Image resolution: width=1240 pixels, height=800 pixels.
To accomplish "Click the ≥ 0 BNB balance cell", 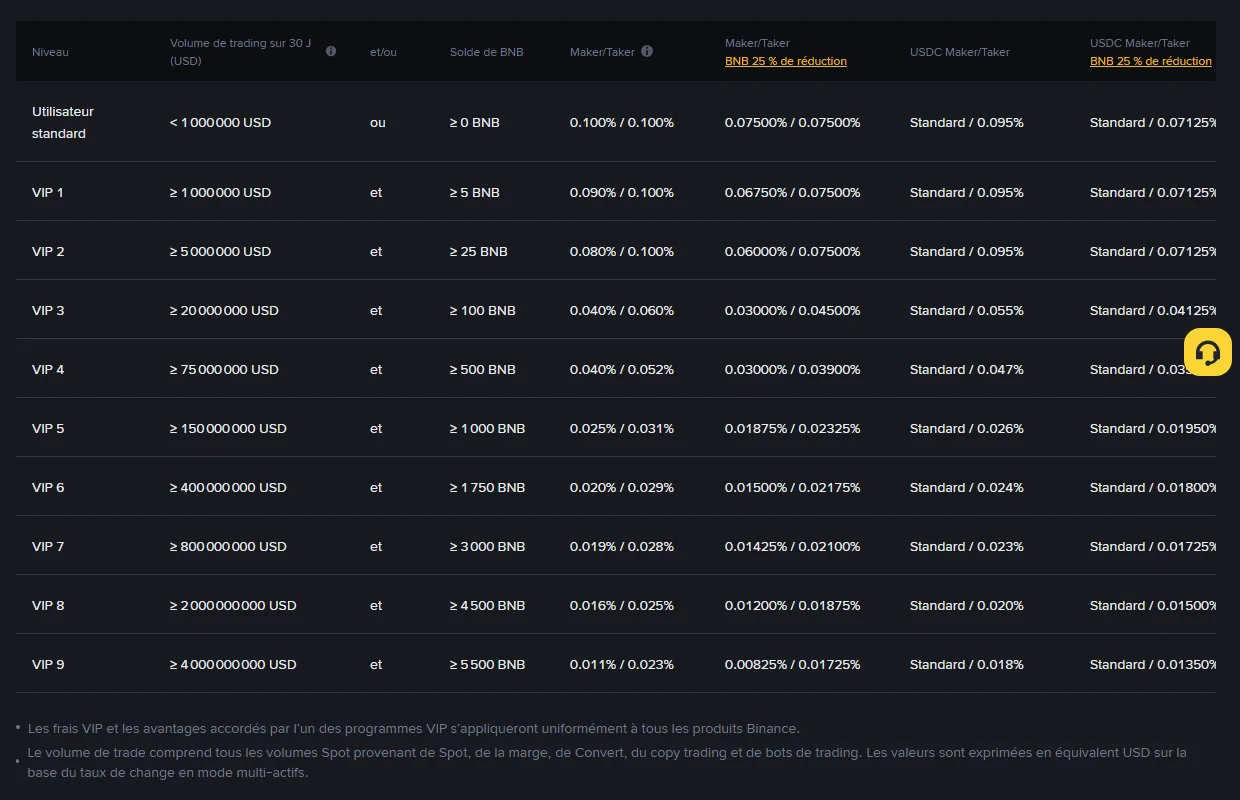I will coord(475,122).
